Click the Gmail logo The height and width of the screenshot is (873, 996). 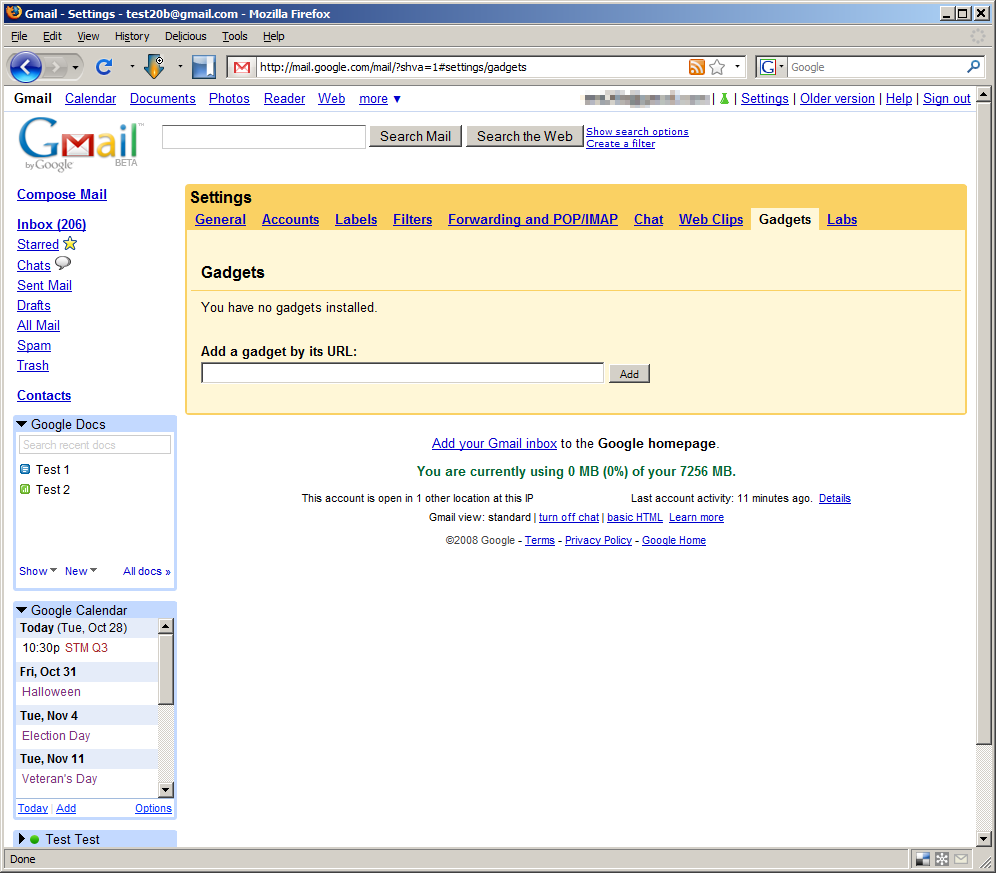tap(81, 144)
